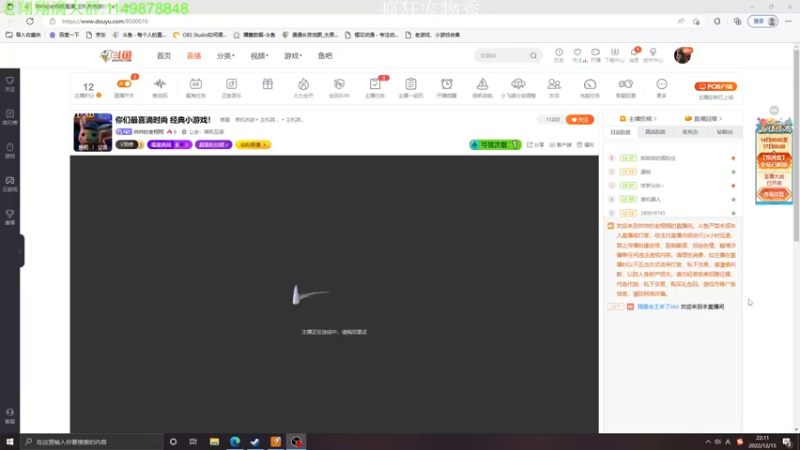This screenshot has height=450, width=800.
Task: Open the 关注 heart icon in header
Action: (577, 52)
